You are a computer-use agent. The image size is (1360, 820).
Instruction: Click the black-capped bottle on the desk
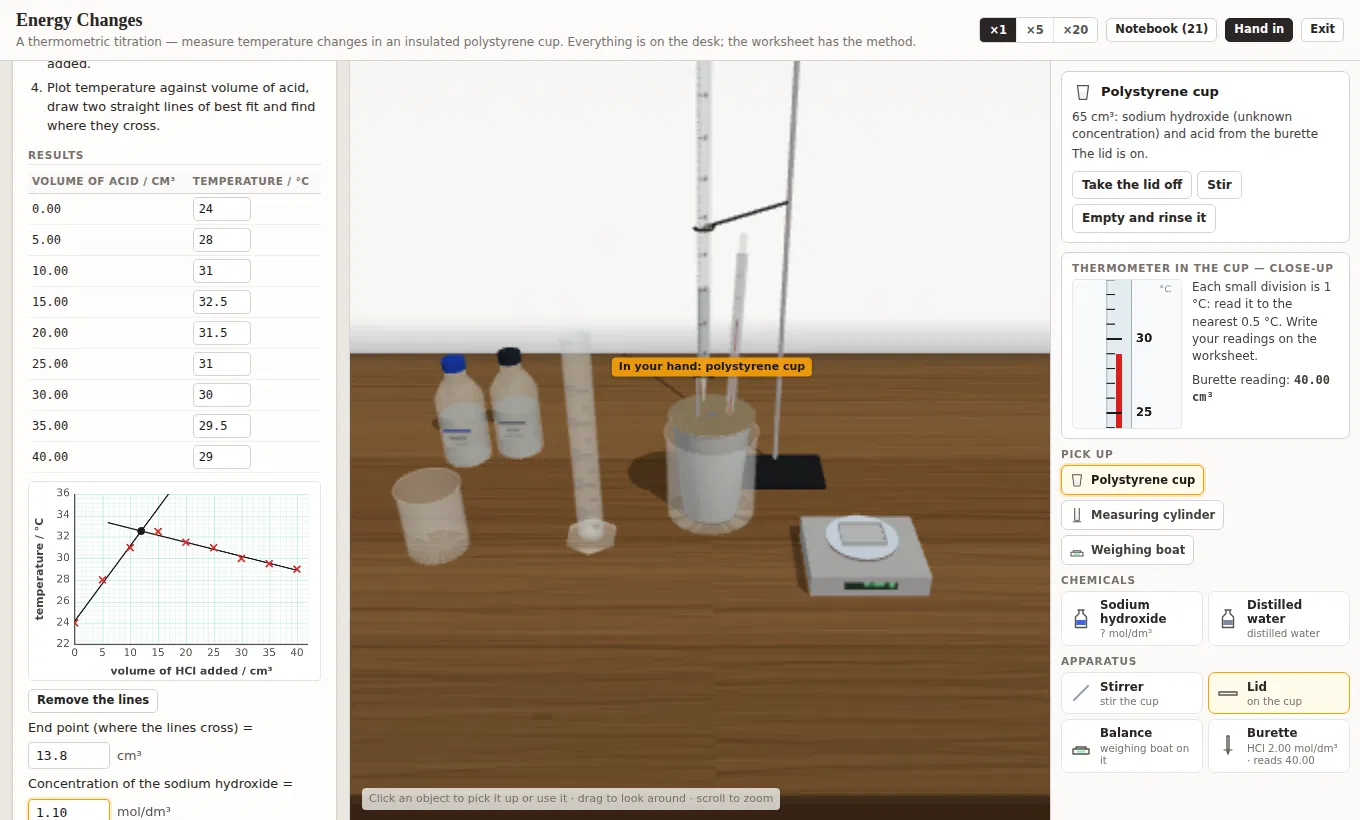click(x=516, y=403)
